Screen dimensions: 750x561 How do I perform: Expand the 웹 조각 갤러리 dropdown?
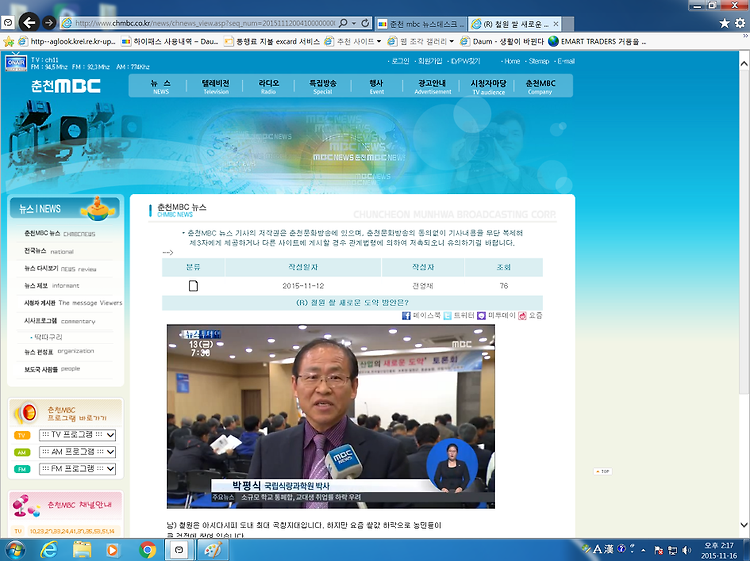tap(451, 42)
